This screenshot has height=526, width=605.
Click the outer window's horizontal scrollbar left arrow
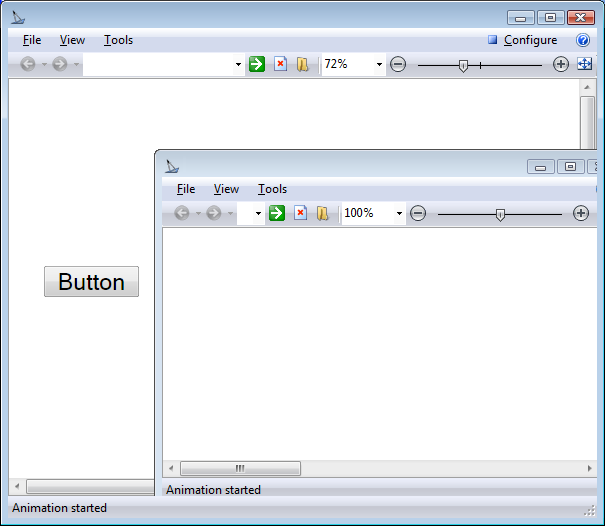[17, 486]
